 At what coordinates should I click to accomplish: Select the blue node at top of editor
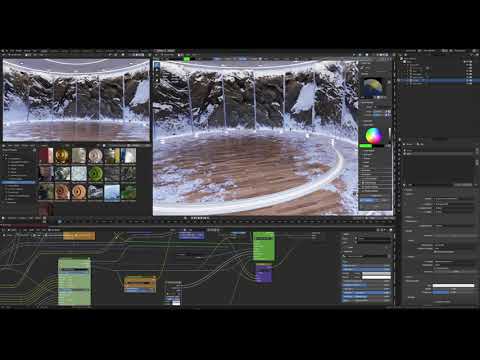[192, 236]
